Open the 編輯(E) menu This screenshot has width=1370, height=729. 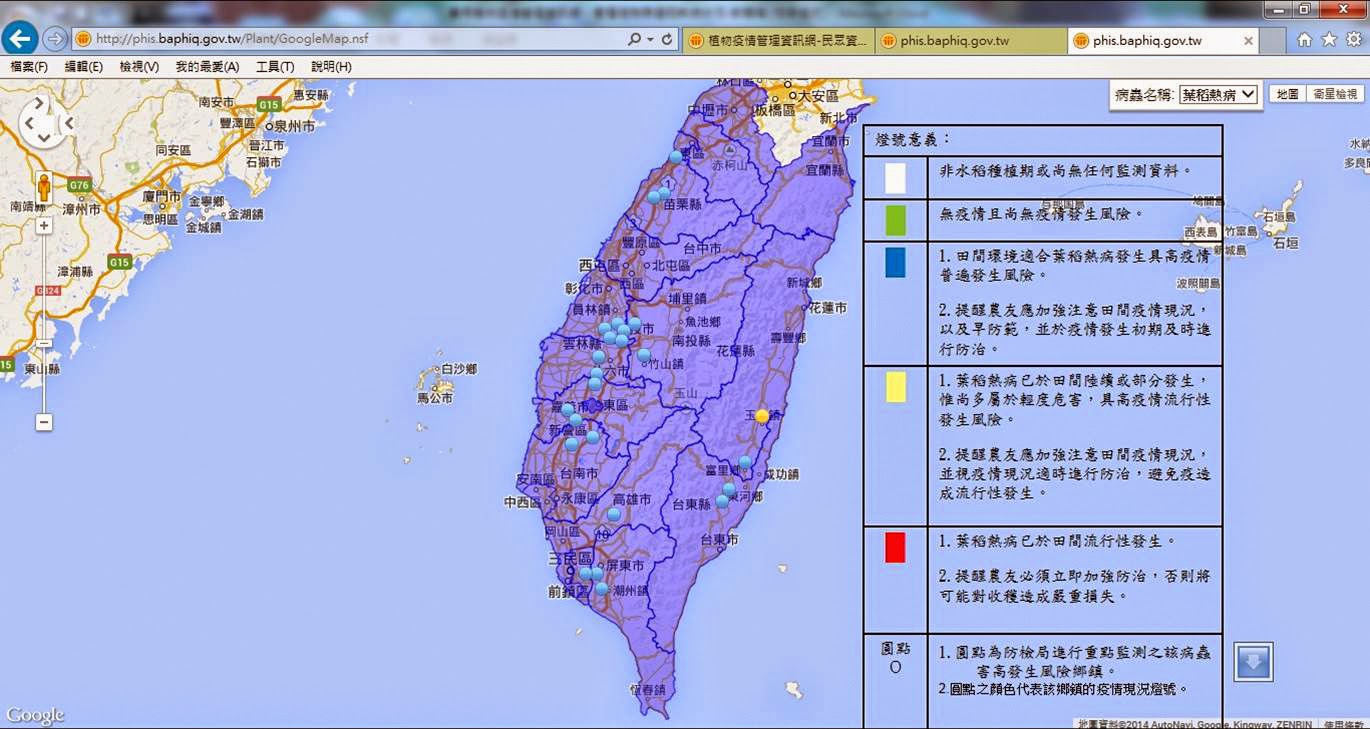(x=84, y=67)
